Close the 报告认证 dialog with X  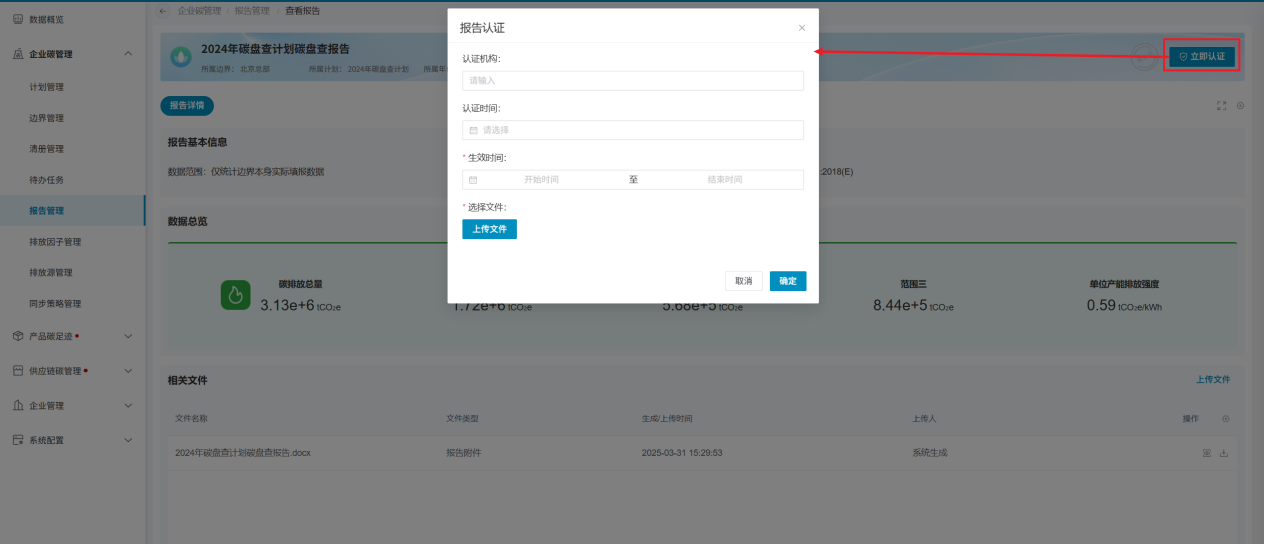801,28
